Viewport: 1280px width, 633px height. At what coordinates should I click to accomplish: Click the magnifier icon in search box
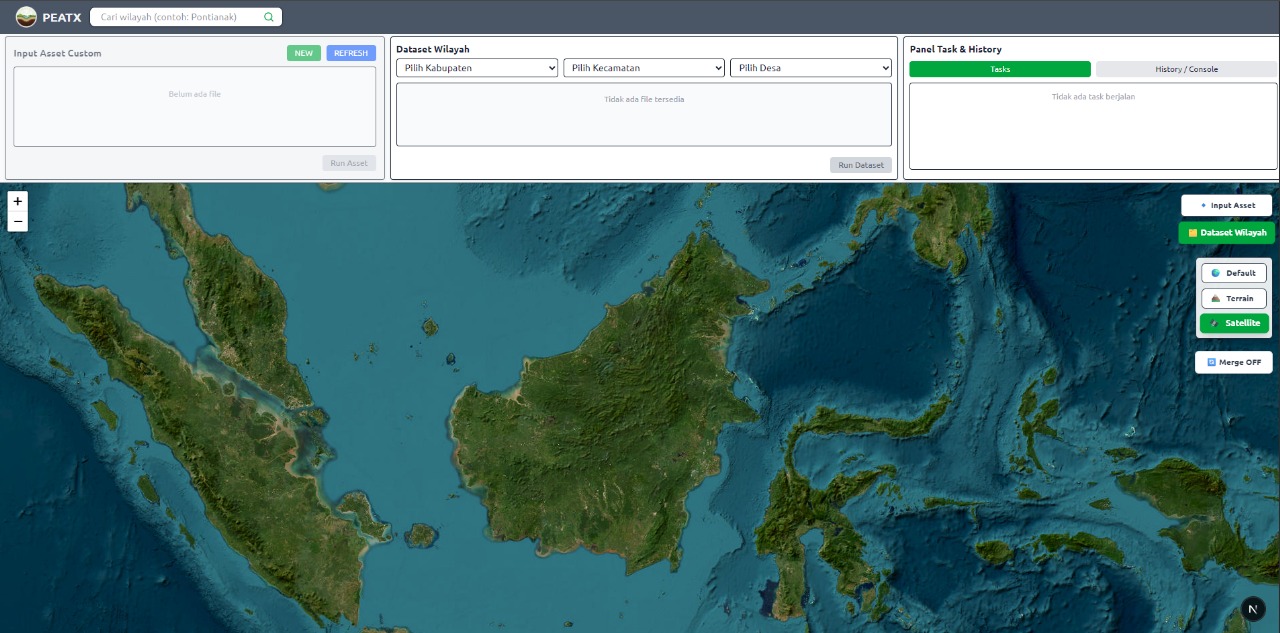coord(268,17)
